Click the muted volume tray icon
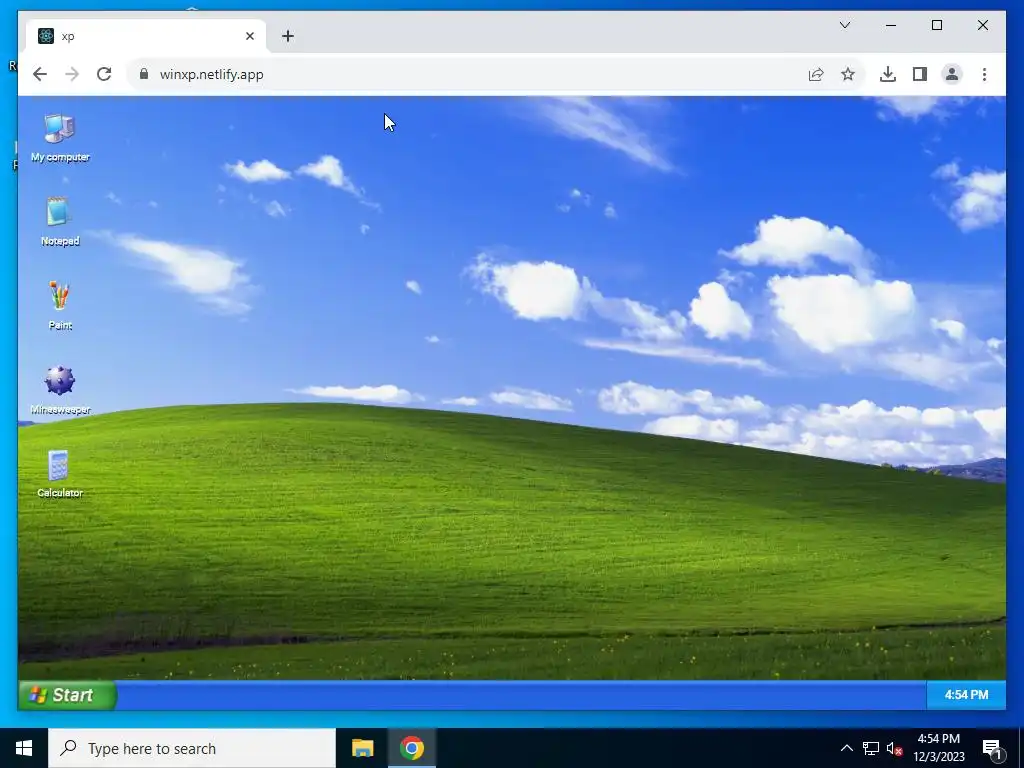This screenshot has width=1024, height=768. [895, 748]
